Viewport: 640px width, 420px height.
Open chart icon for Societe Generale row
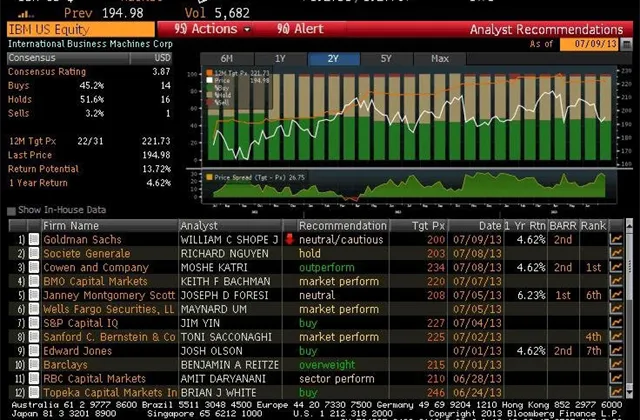[x=616, y=253]
